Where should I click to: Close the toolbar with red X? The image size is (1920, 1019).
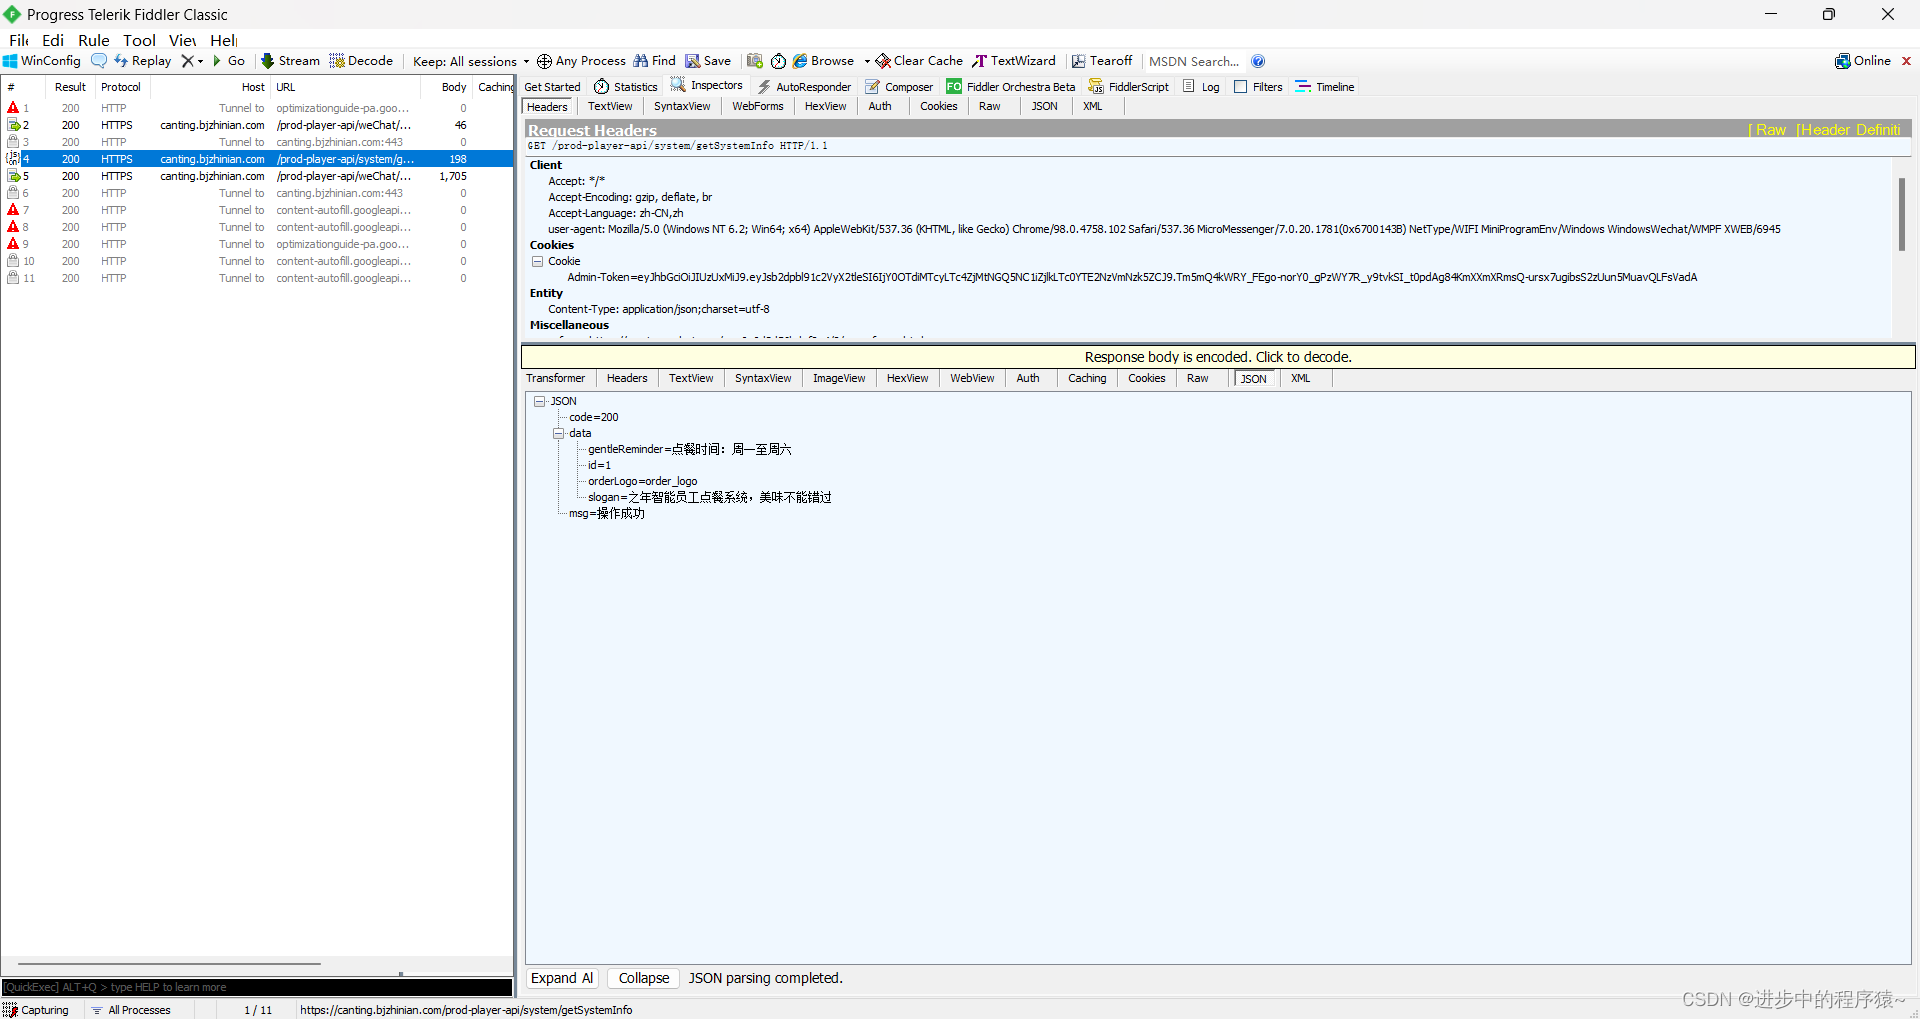tap(1906, 61)
